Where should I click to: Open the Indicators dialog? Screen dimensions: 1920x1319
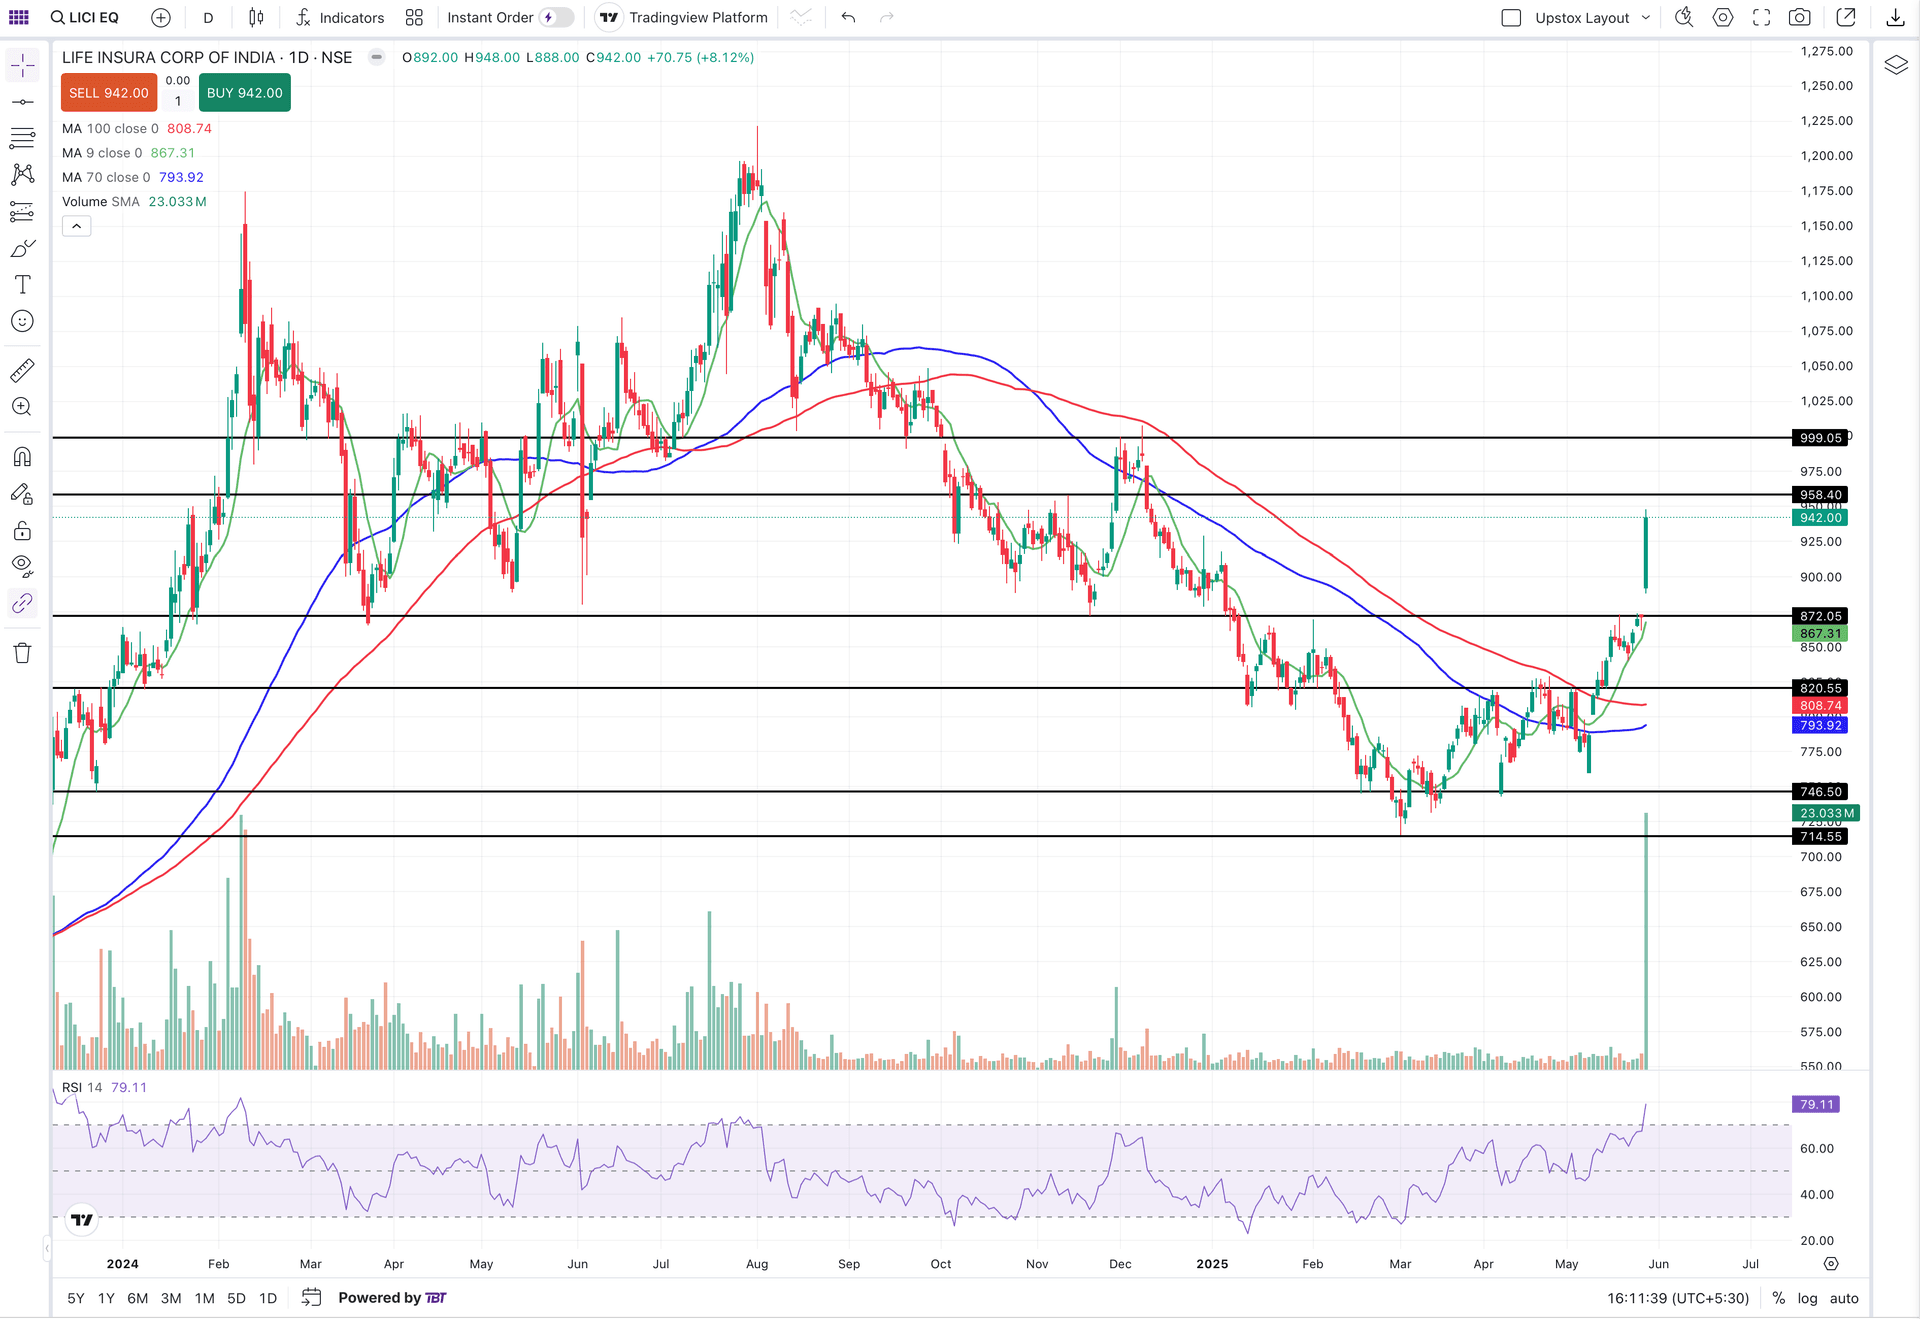[x=340, y=17]
